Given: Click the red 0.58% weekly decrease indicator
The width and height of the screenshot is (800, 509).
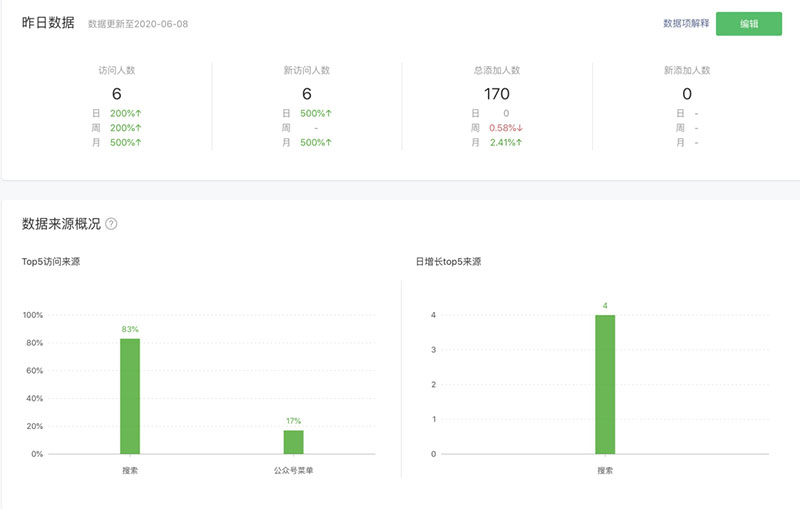Looking at the screenshot, I should (x=506, y=128).
